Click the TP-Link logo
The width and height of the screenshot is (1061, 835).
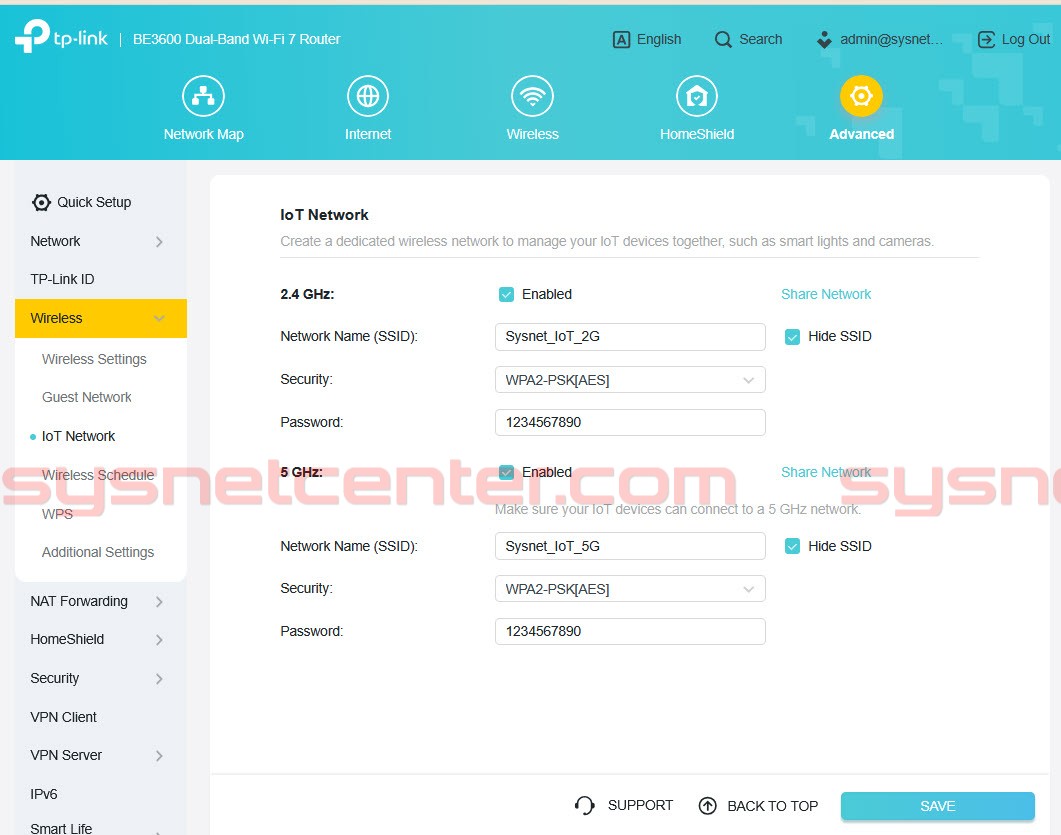tap(61, 36)
